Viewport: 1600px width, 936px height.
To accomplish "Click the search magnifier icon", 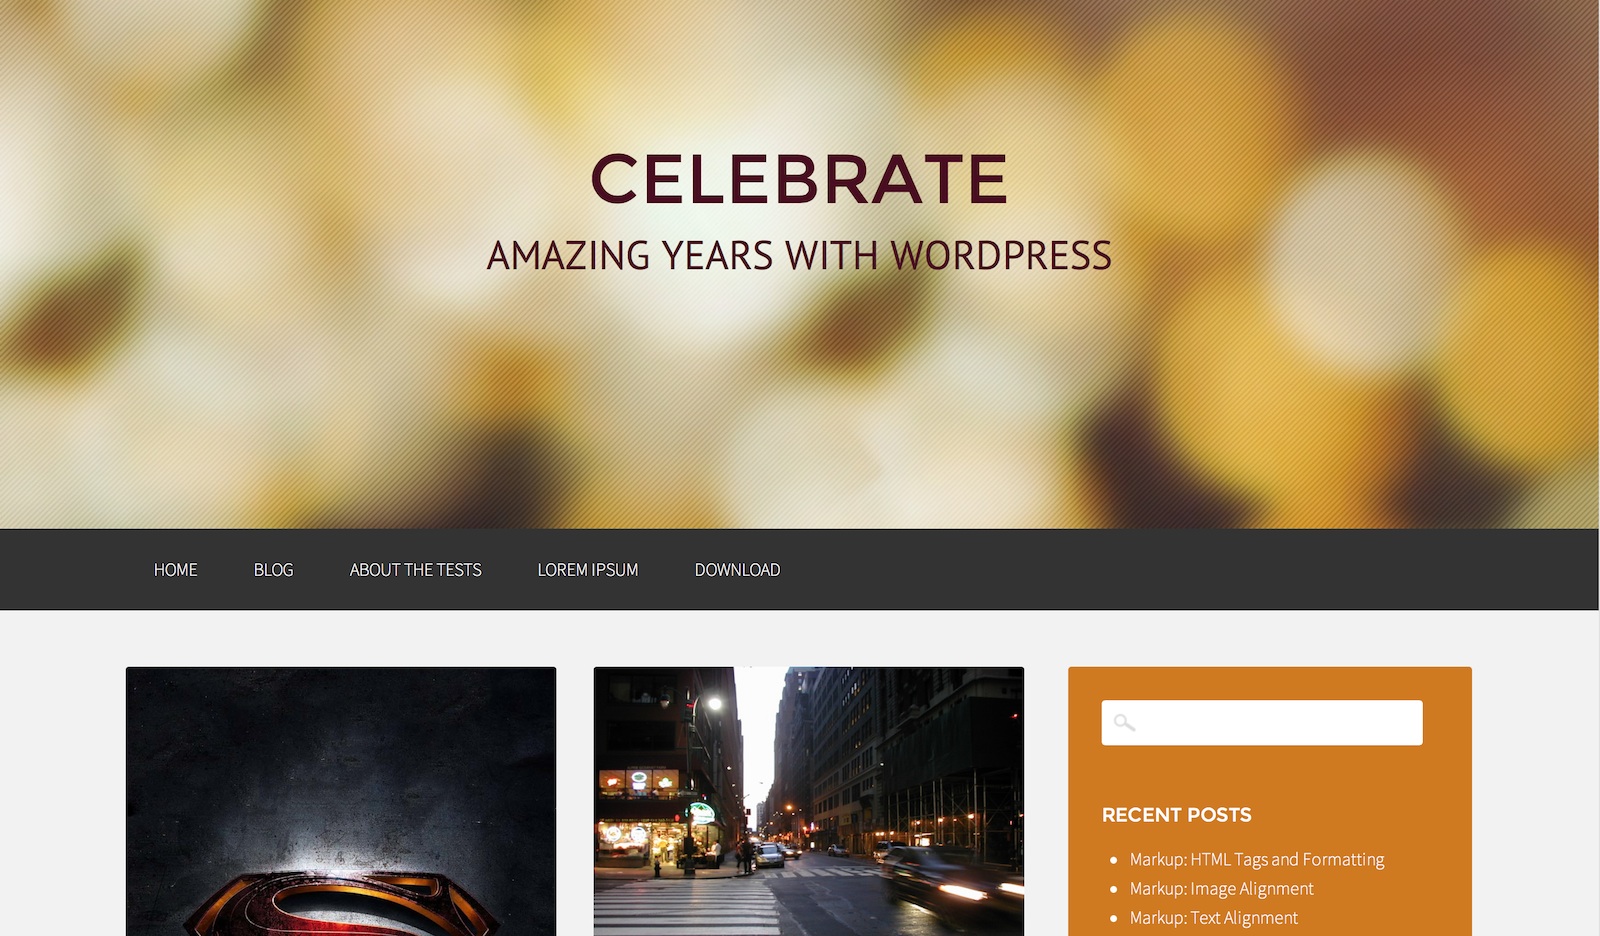I will [1124, 722].
